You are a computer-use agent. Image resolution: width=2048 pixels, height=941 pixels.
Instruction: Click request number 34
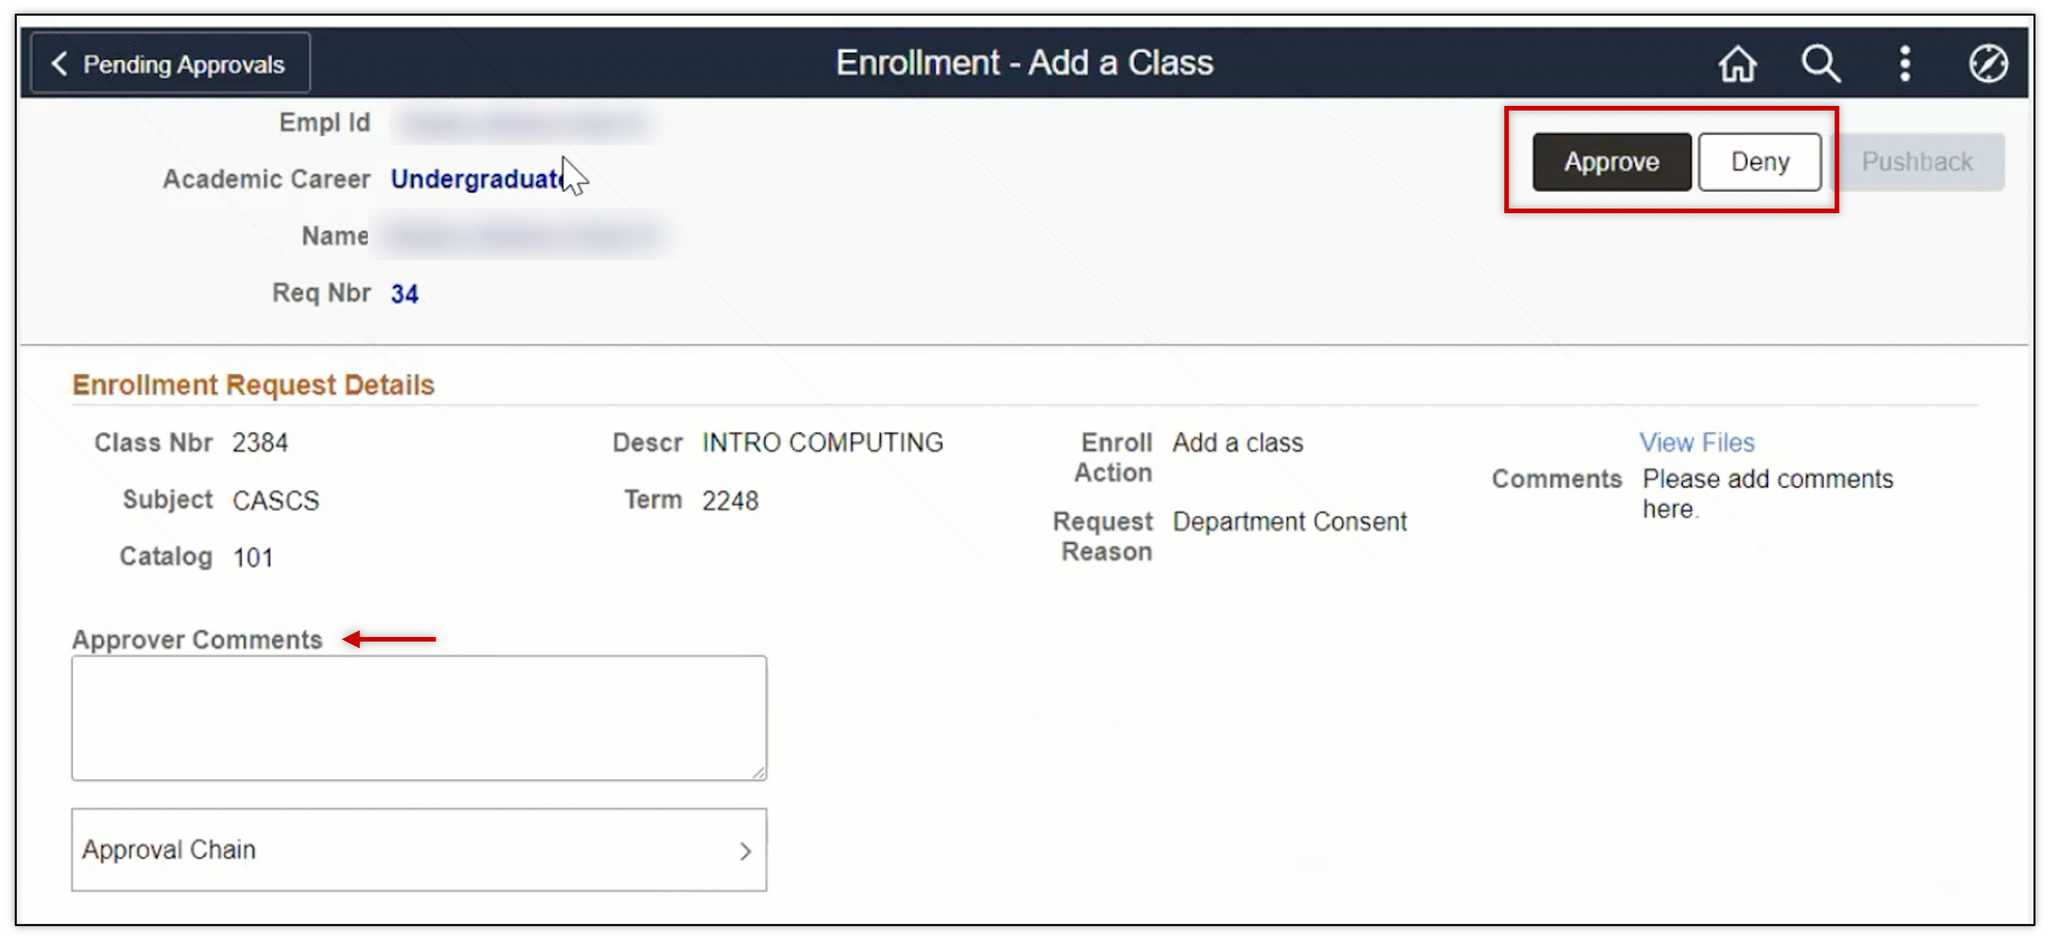pyautogui.click(x=404, y=294)
